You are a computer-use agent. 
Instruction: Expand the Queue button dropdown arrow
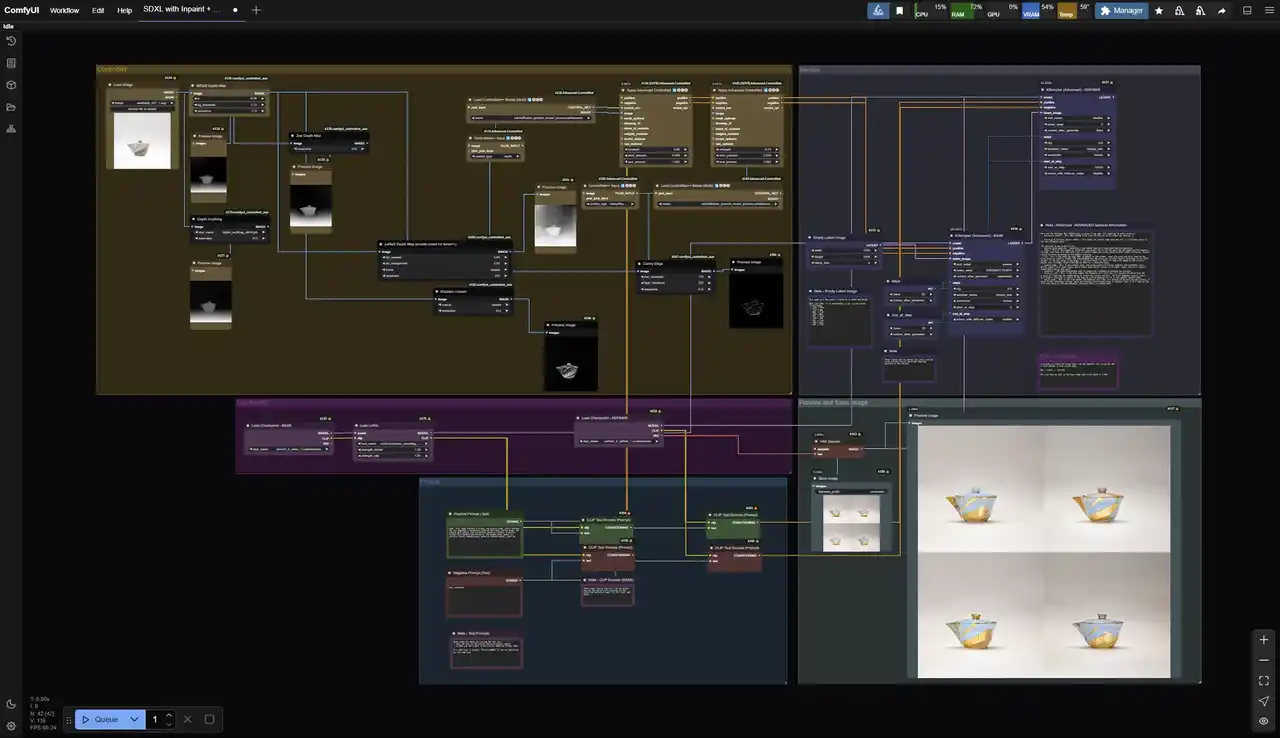[x=134, y=719]
